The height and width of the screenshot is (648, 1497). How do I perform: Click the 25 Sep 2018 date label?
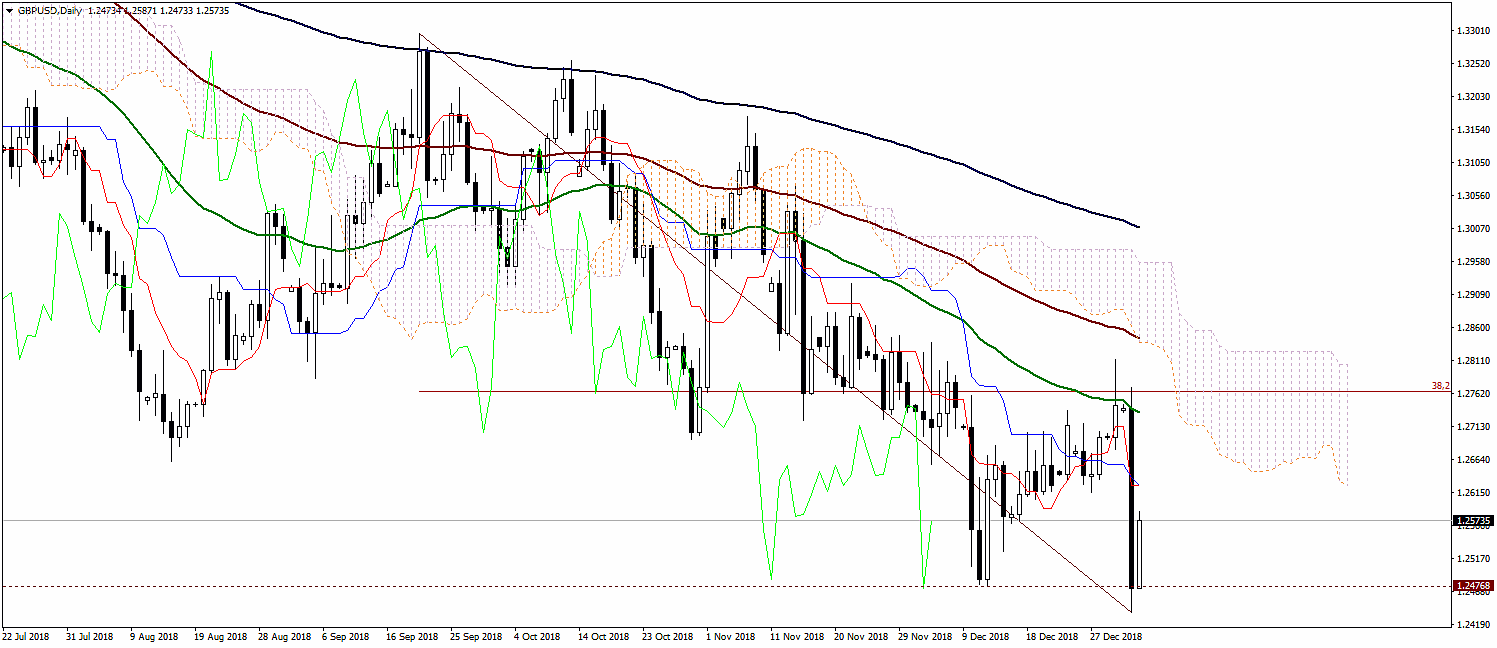click(477, 636)
